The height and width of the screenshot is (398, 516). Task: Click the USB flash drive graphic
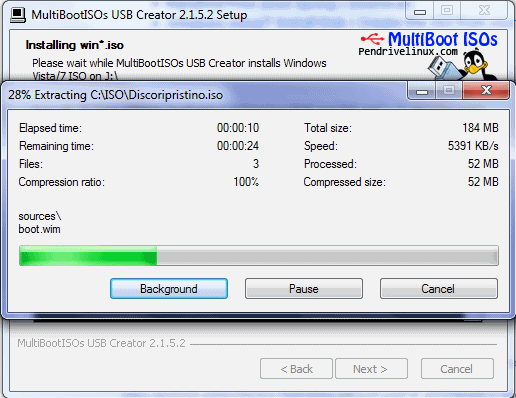tap(441, 68)
